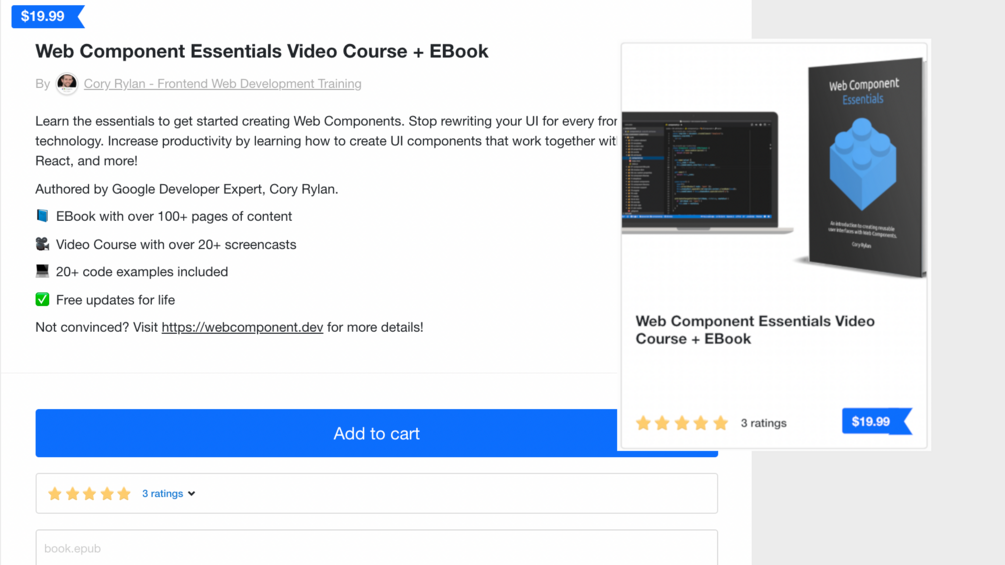This screenshot has height=565, width=1005.
Task: Click the product card title text
Action: pos(755,330)
